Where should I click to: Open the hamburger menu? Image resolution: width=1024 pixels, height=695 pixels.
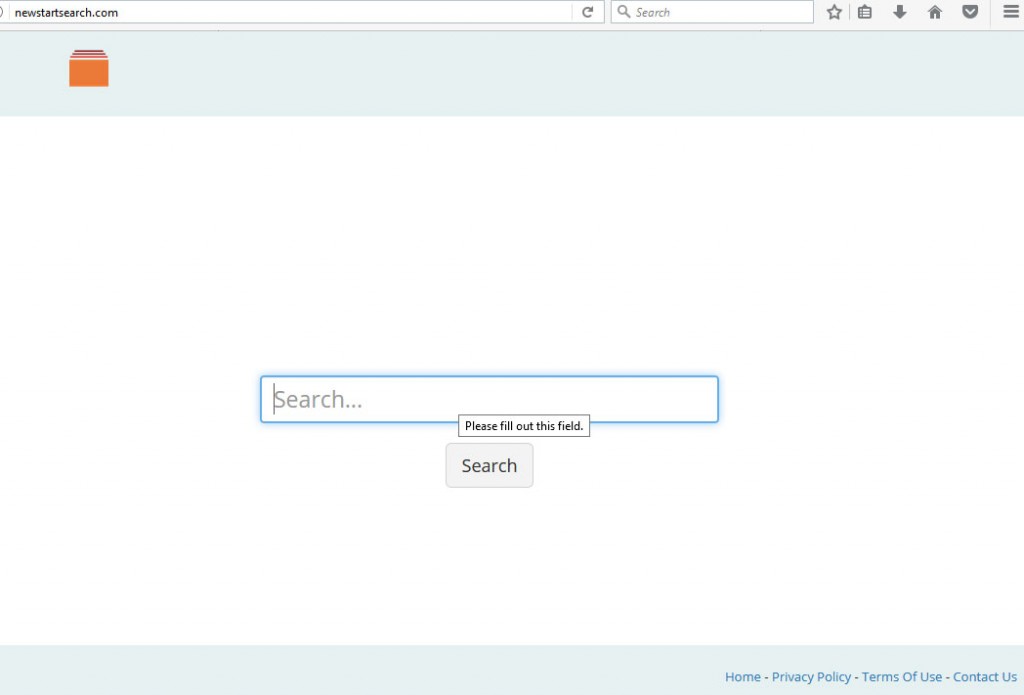1011,12
